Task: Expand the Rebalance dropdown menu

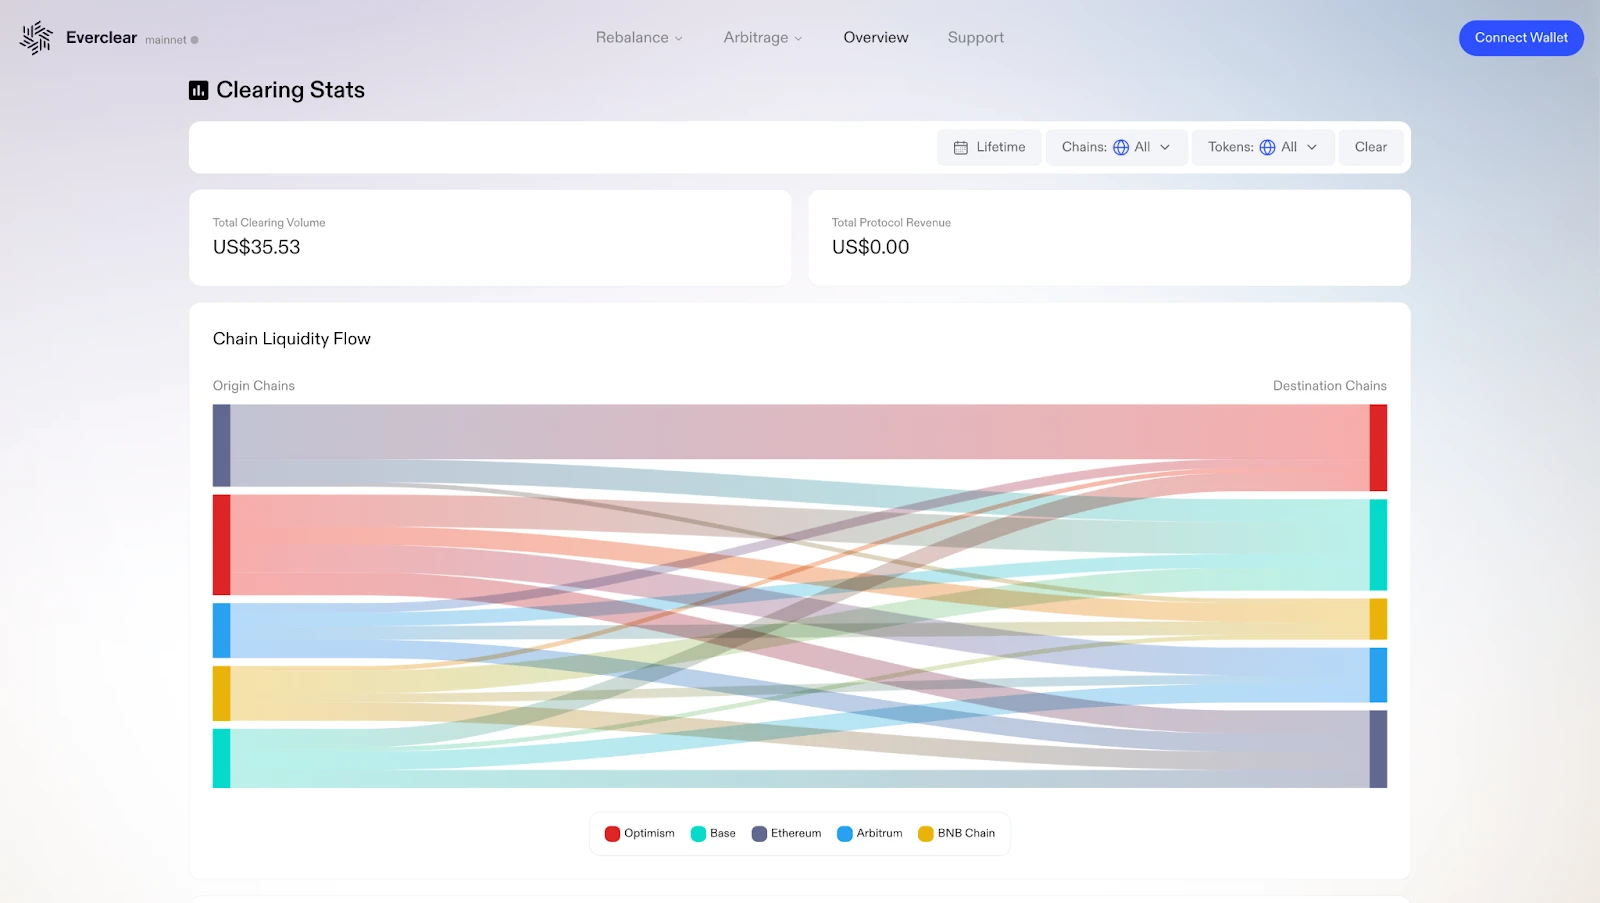Action: (639, 38)
